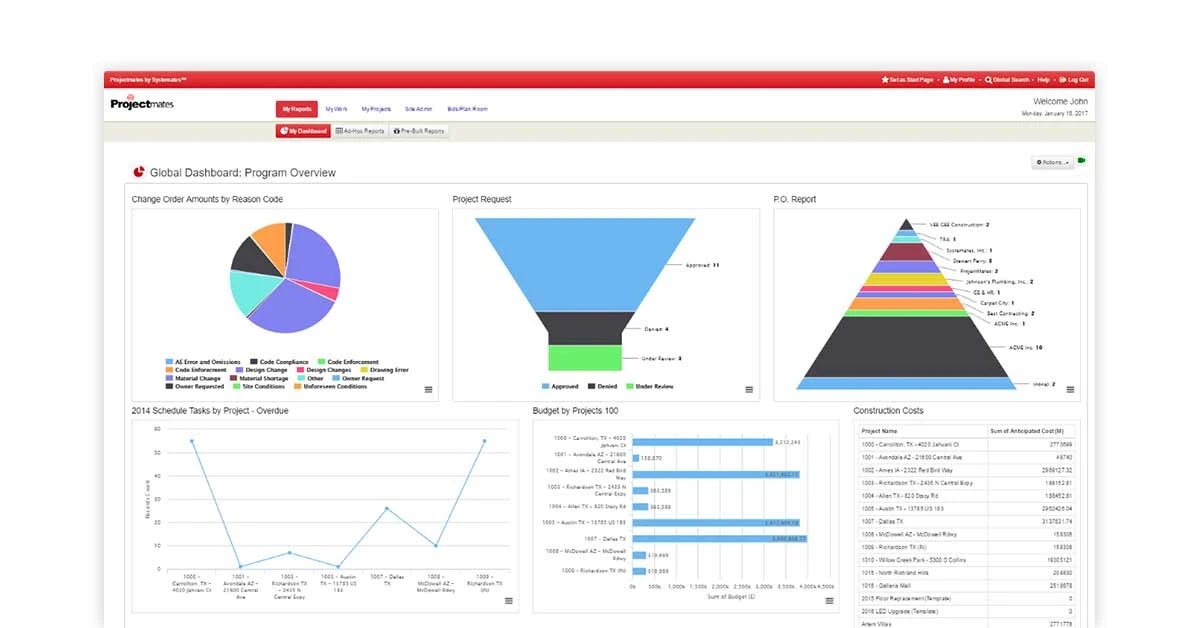The height and width of the screenshot is (628, 1200).
Task: Click the AE Error and Omissions color swatch
Action: [x=169, y=362]
